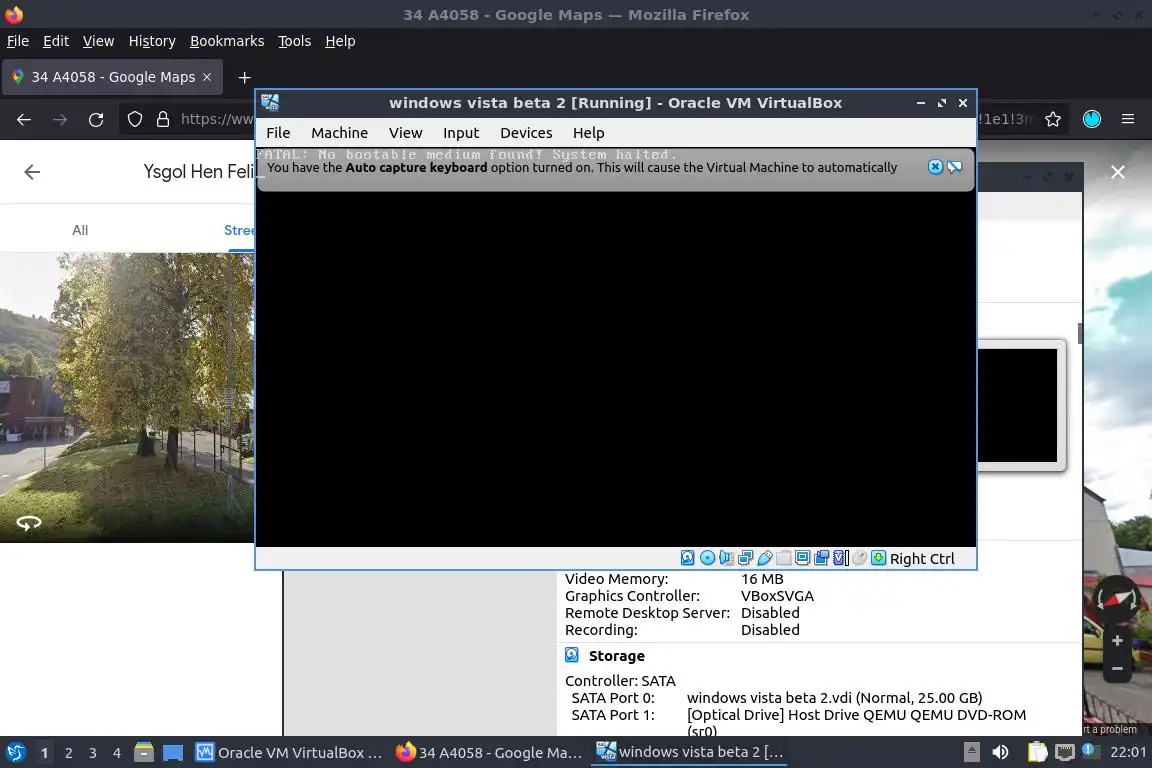
Task: Click the back arrow beside Ysgol Hen Felin
Action: 32,172
